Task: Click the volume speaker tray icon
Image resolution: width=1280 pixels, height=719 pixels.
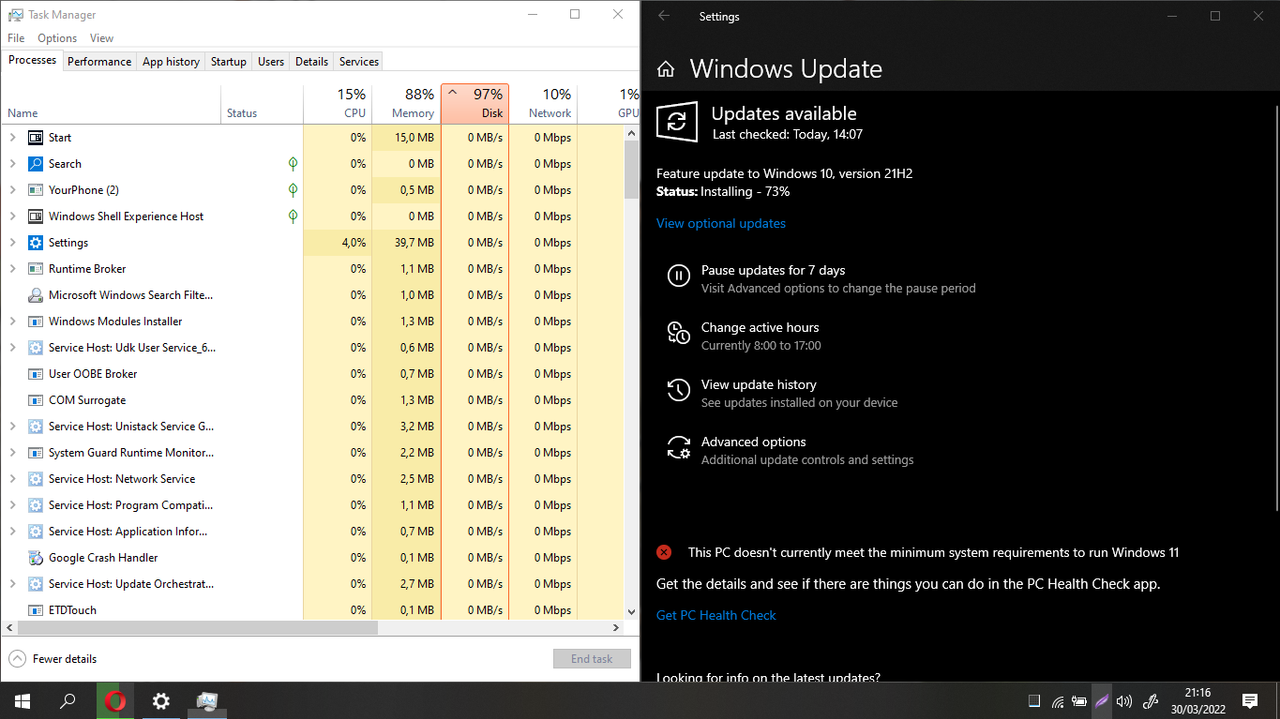Action: pyautogui.click(x=1123, y=701)
